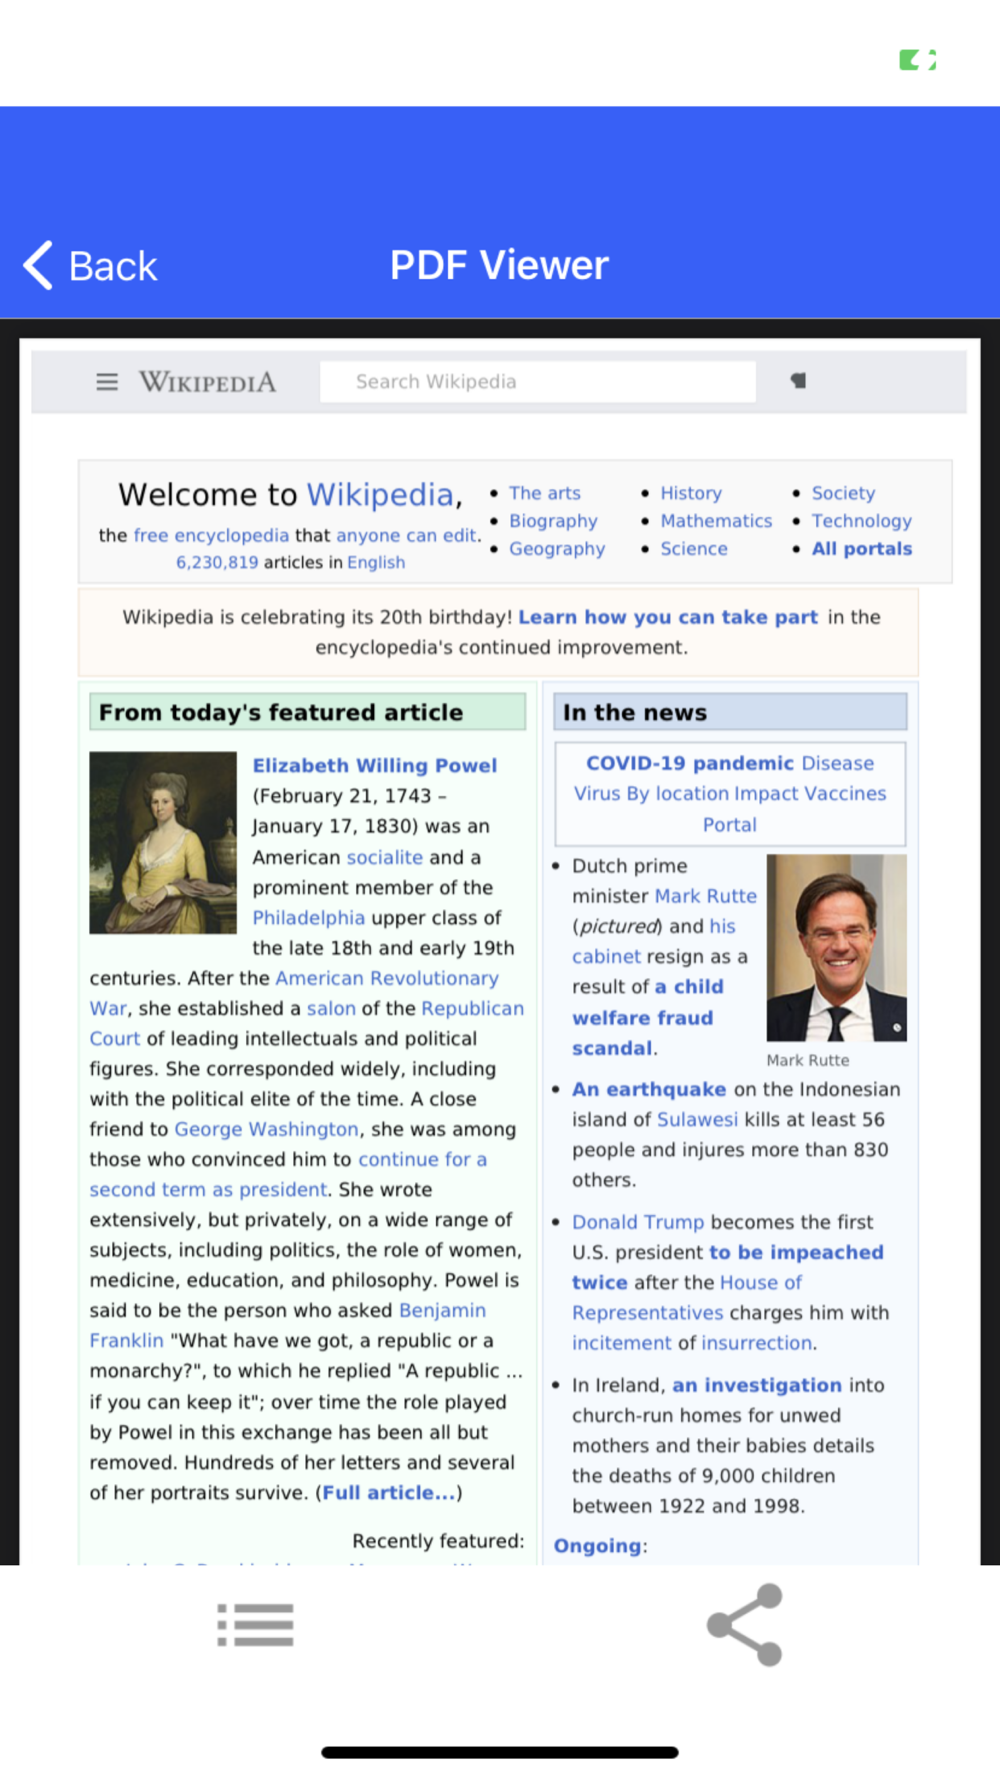Open the Mark Rutte photo
This screenshot has width=1000, height=1778.
pos(837,948)
